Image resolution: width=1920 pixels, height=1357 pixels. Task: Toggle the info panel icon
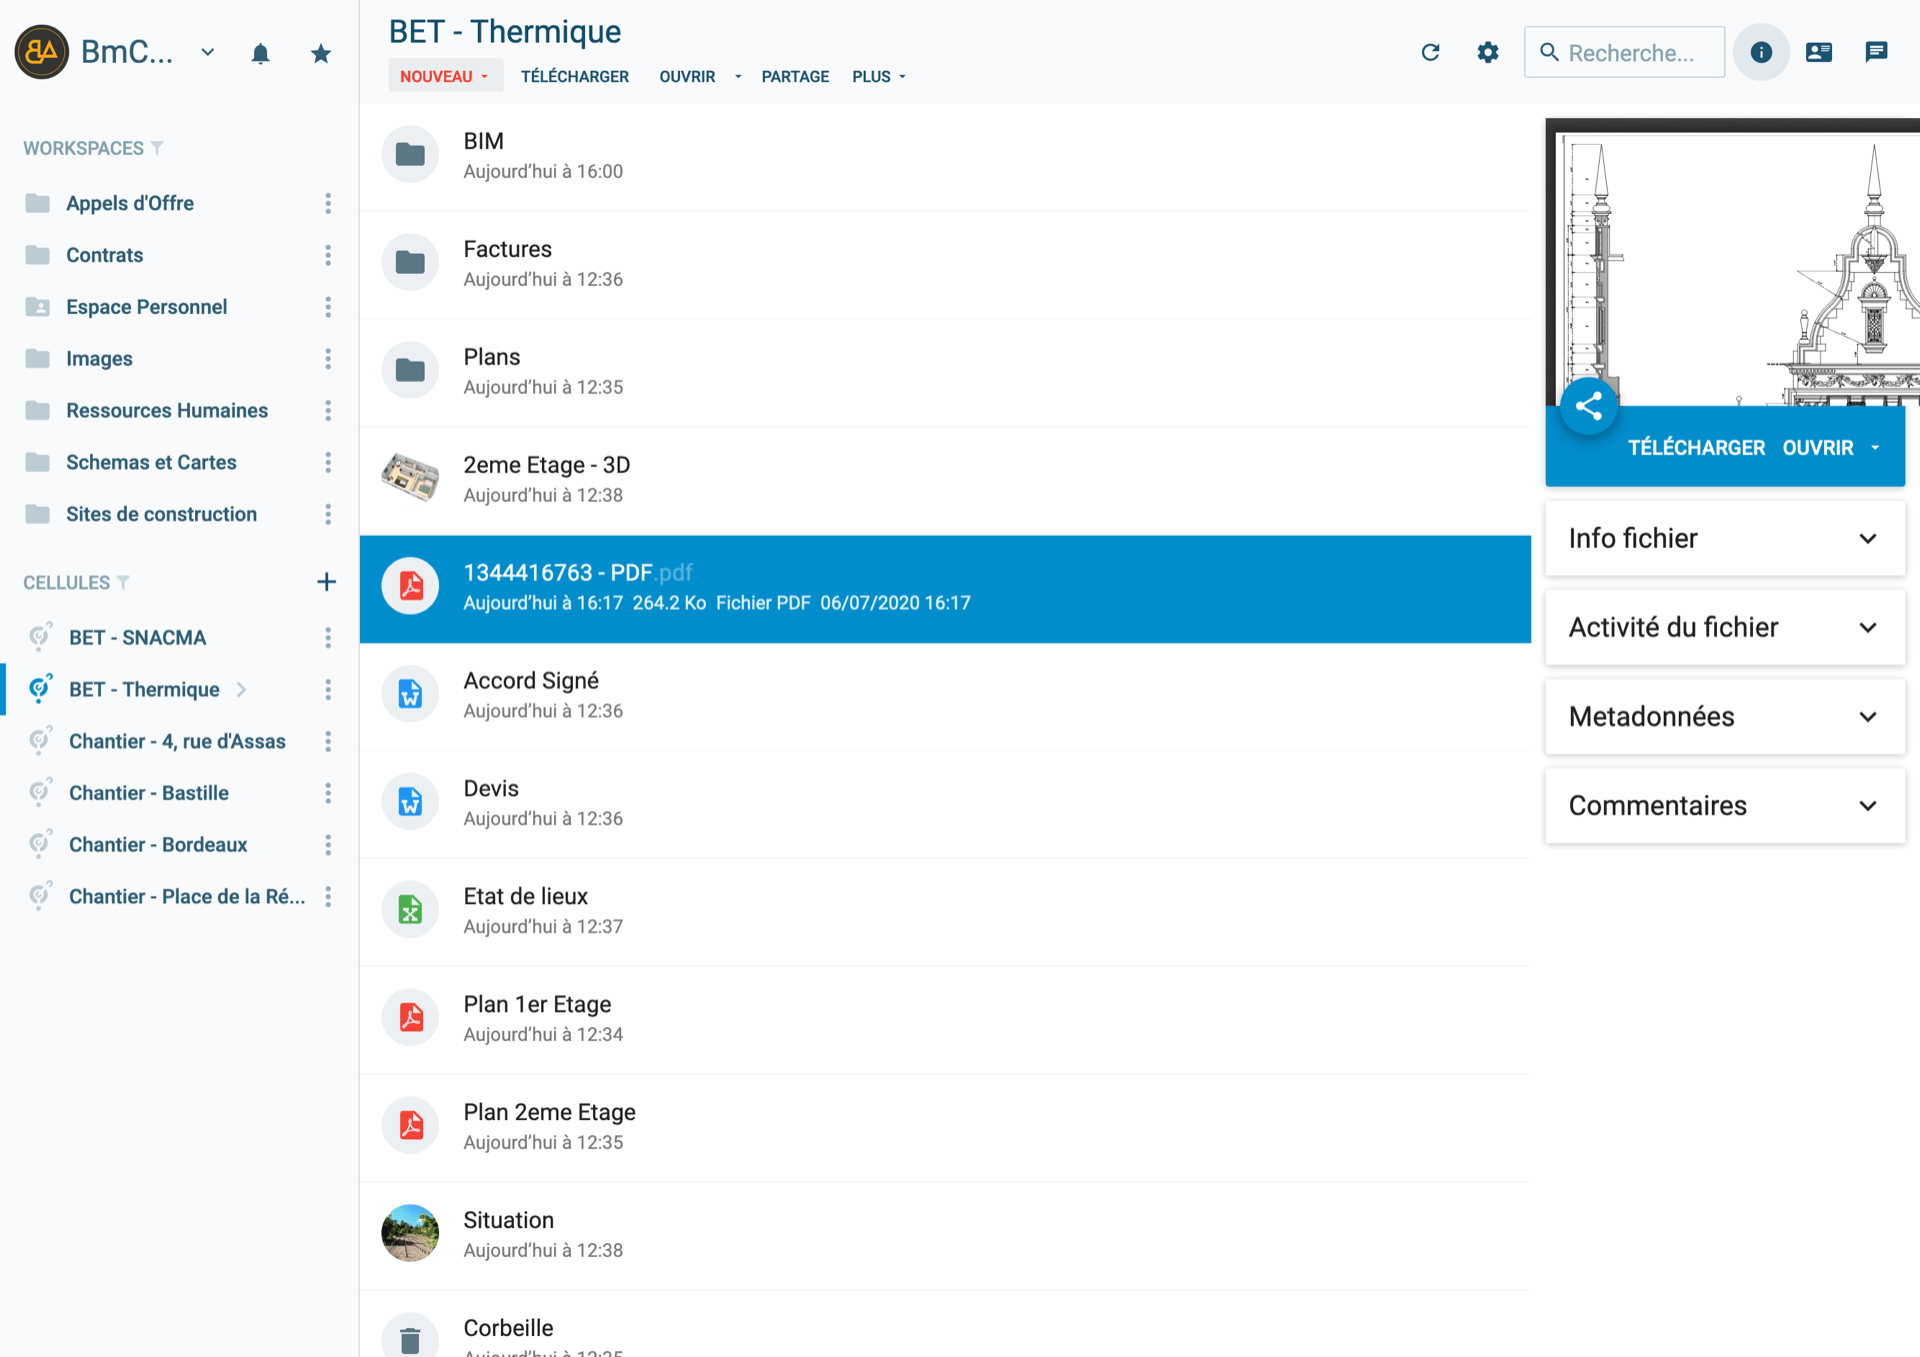[1761, 52]
